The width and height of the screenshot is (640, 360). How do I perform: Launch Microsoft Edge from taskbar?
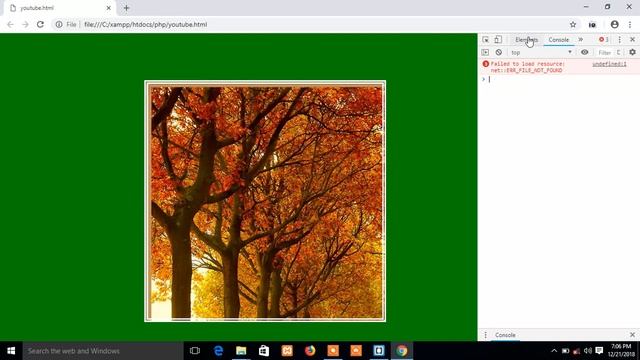click(218, 351)
